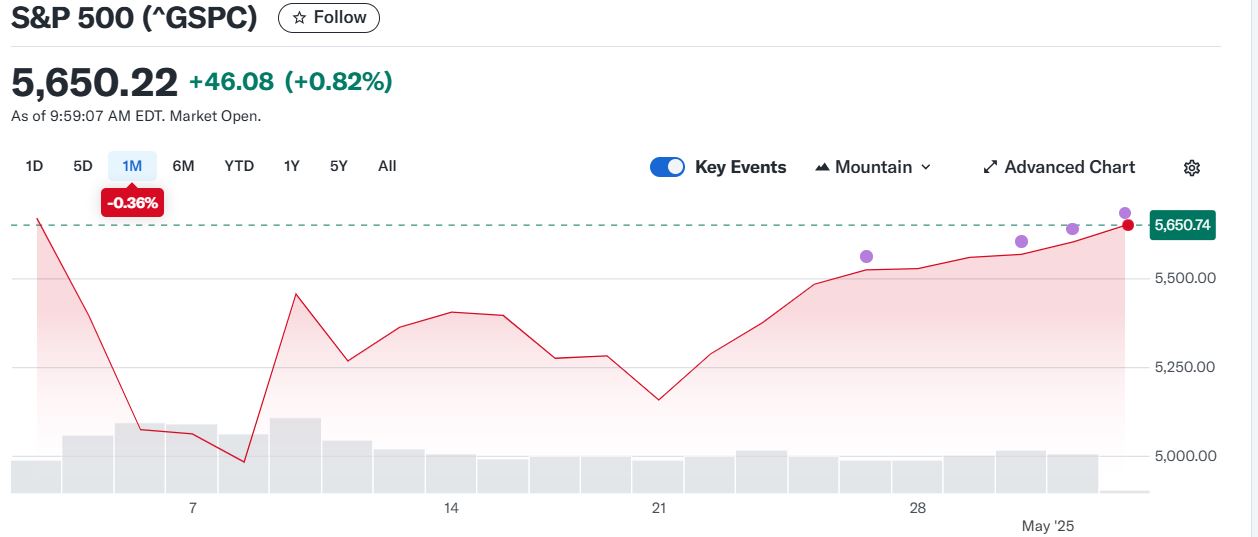1258x537 pixels.
Task: Click the mountain chart type icon
Action: click(823, 168)
